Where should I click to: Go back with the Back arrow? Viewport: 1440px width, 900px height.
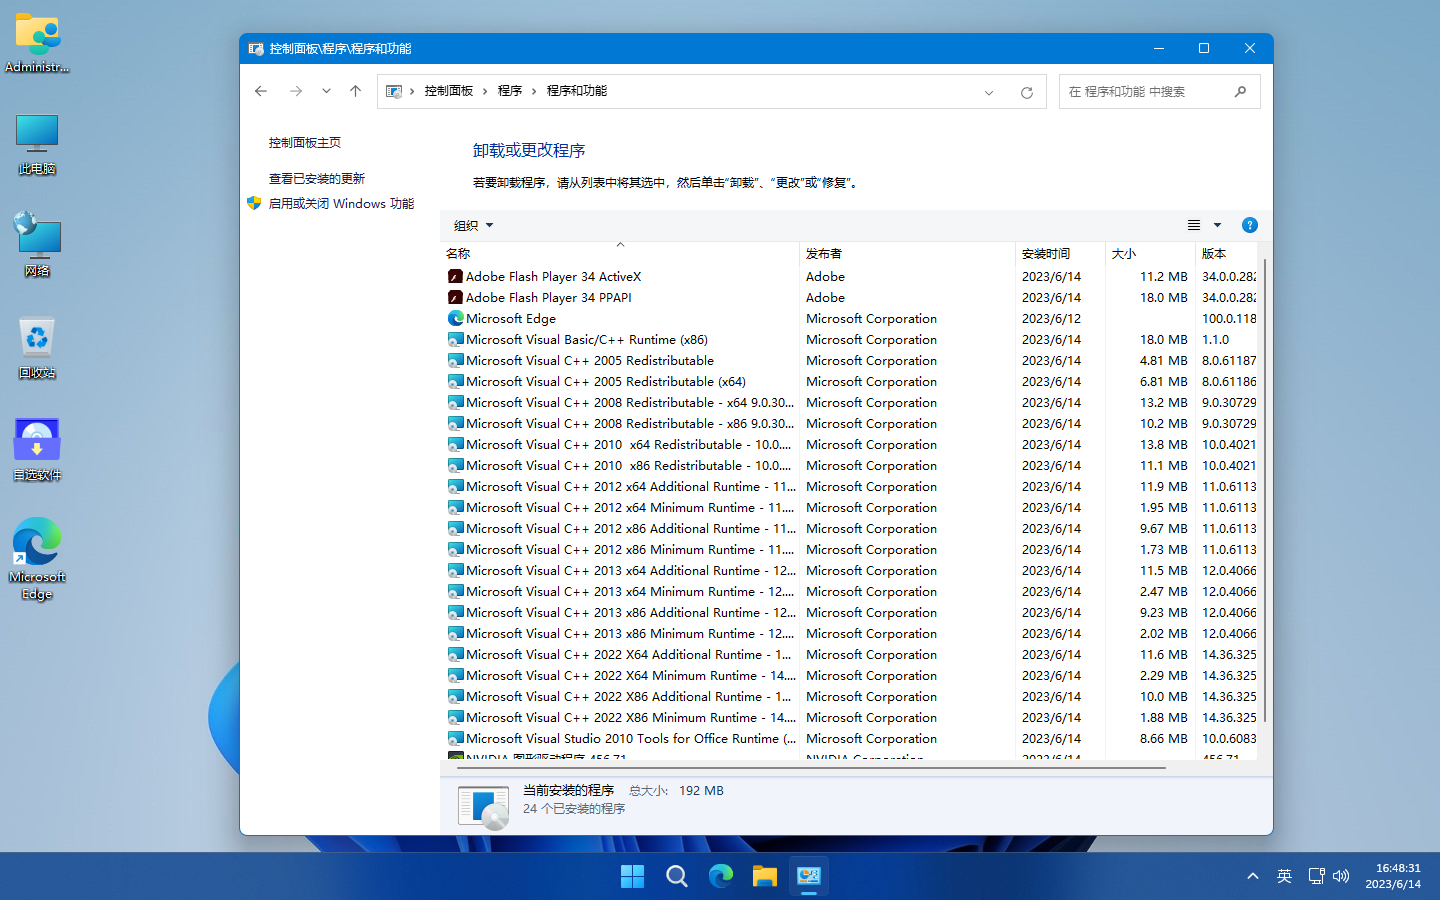click(x=261, y=91)
